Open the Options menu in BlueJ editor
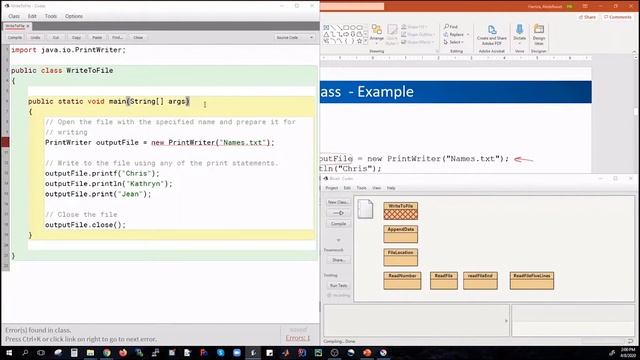Screen dimensions: 640x360 [74, 16]
